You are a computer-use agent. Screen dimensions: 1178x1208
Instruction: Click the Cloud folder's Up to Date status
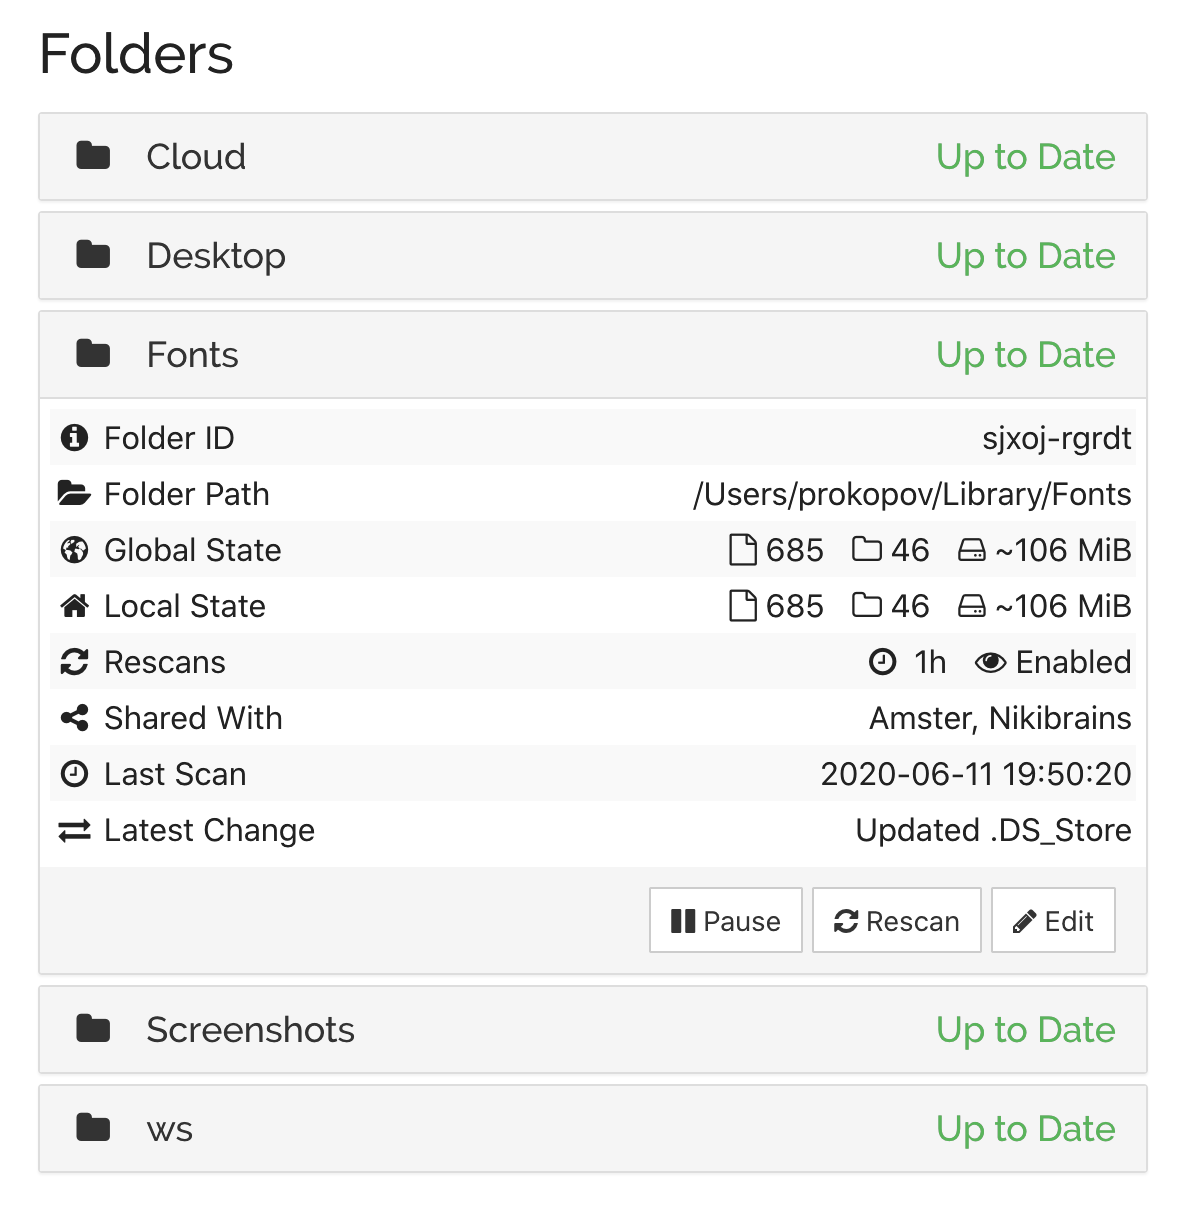[1025, 157]
